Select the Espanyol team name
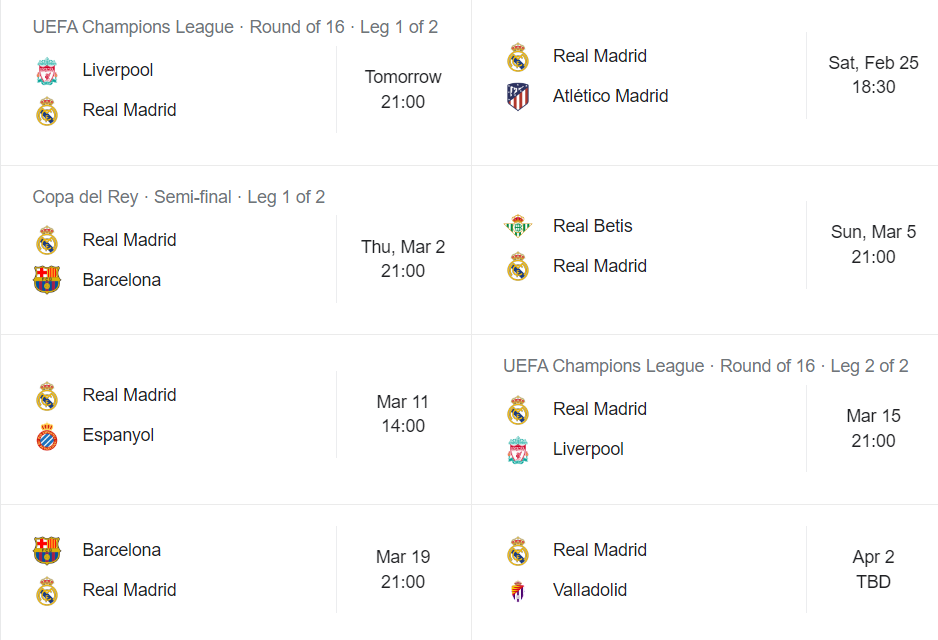938x640 pixels. 118,435
